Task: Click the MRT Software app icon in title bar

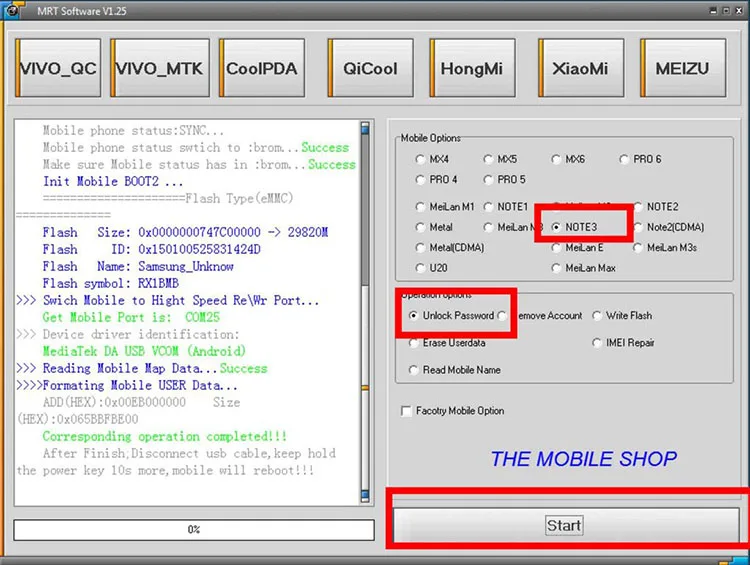Action: [13, 10]
